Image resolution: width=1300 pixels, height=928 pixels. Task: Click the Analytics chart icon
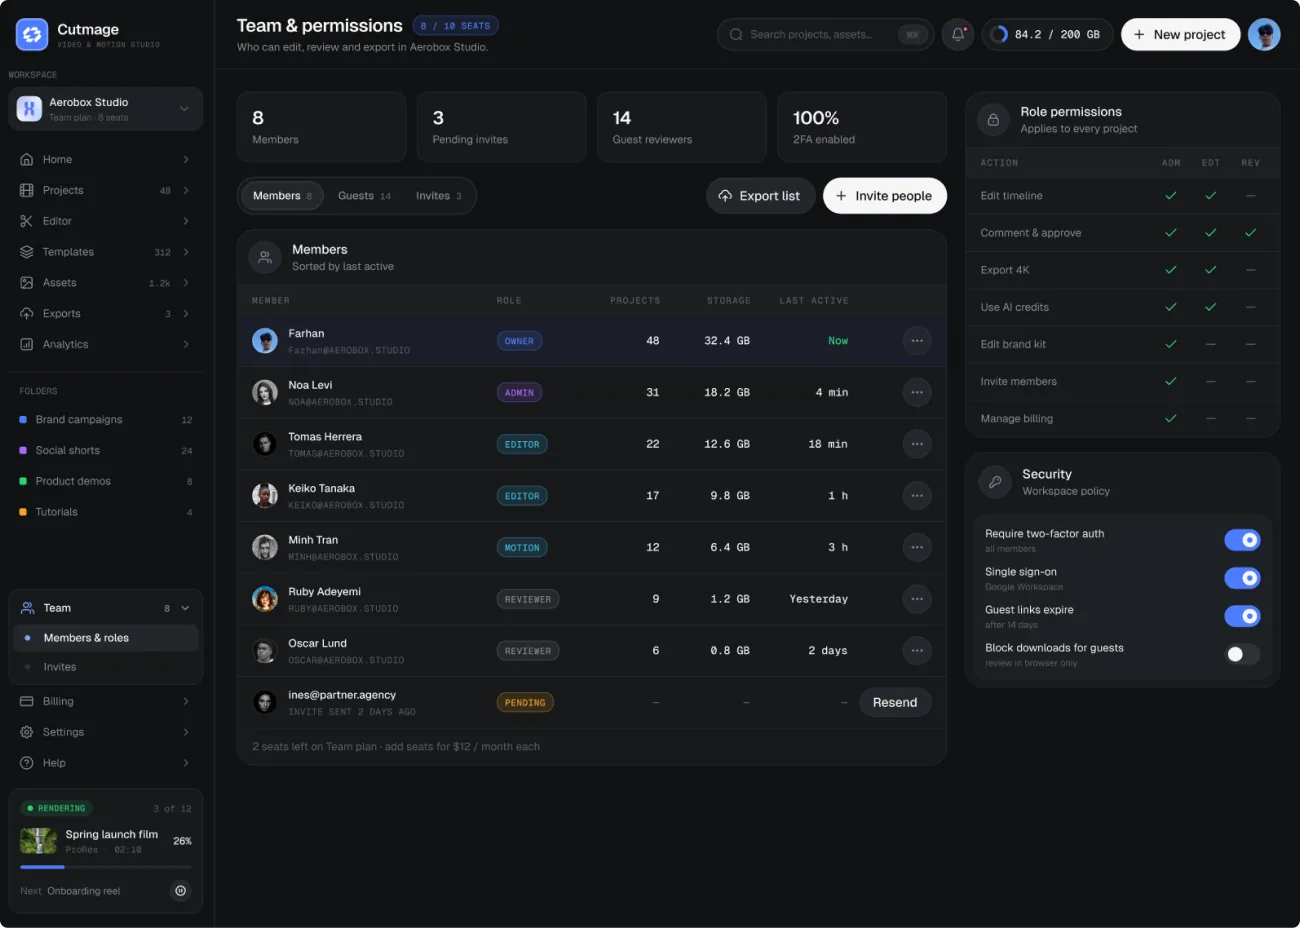tap(27, 344)
